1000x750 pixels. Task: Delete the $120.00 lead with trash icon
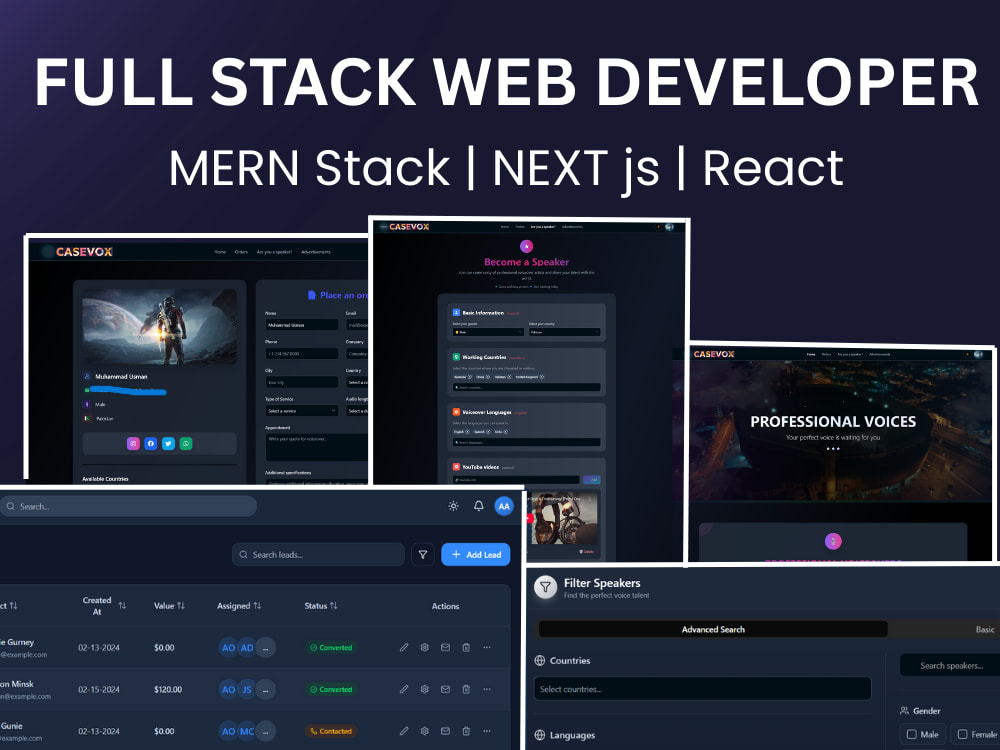point(466,689)
